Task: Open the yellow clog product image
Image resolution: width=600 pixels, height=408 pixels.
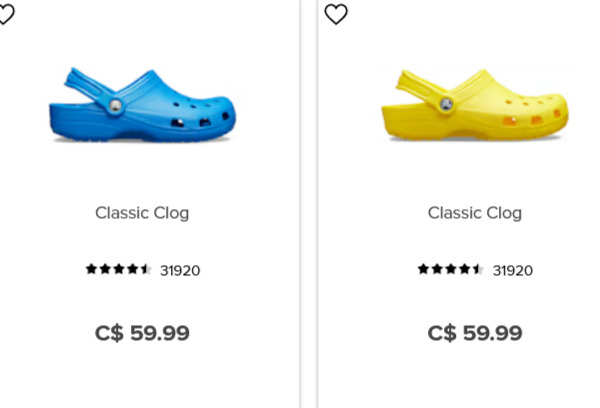Action: [475, 105]
